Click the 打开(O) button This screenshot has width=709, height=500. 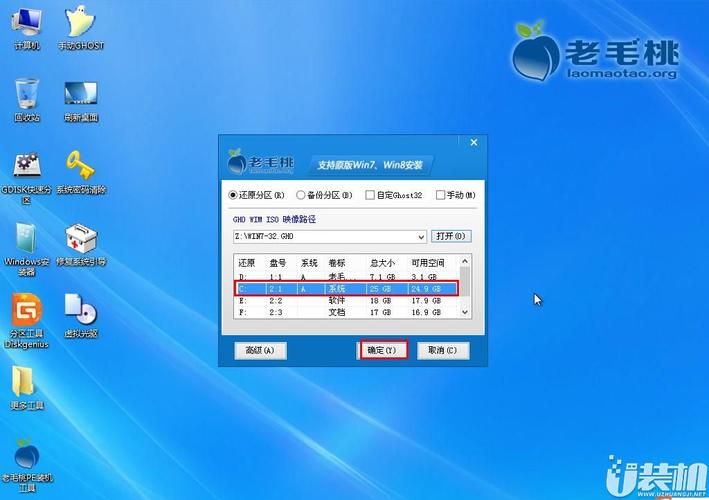coord(451,236)
